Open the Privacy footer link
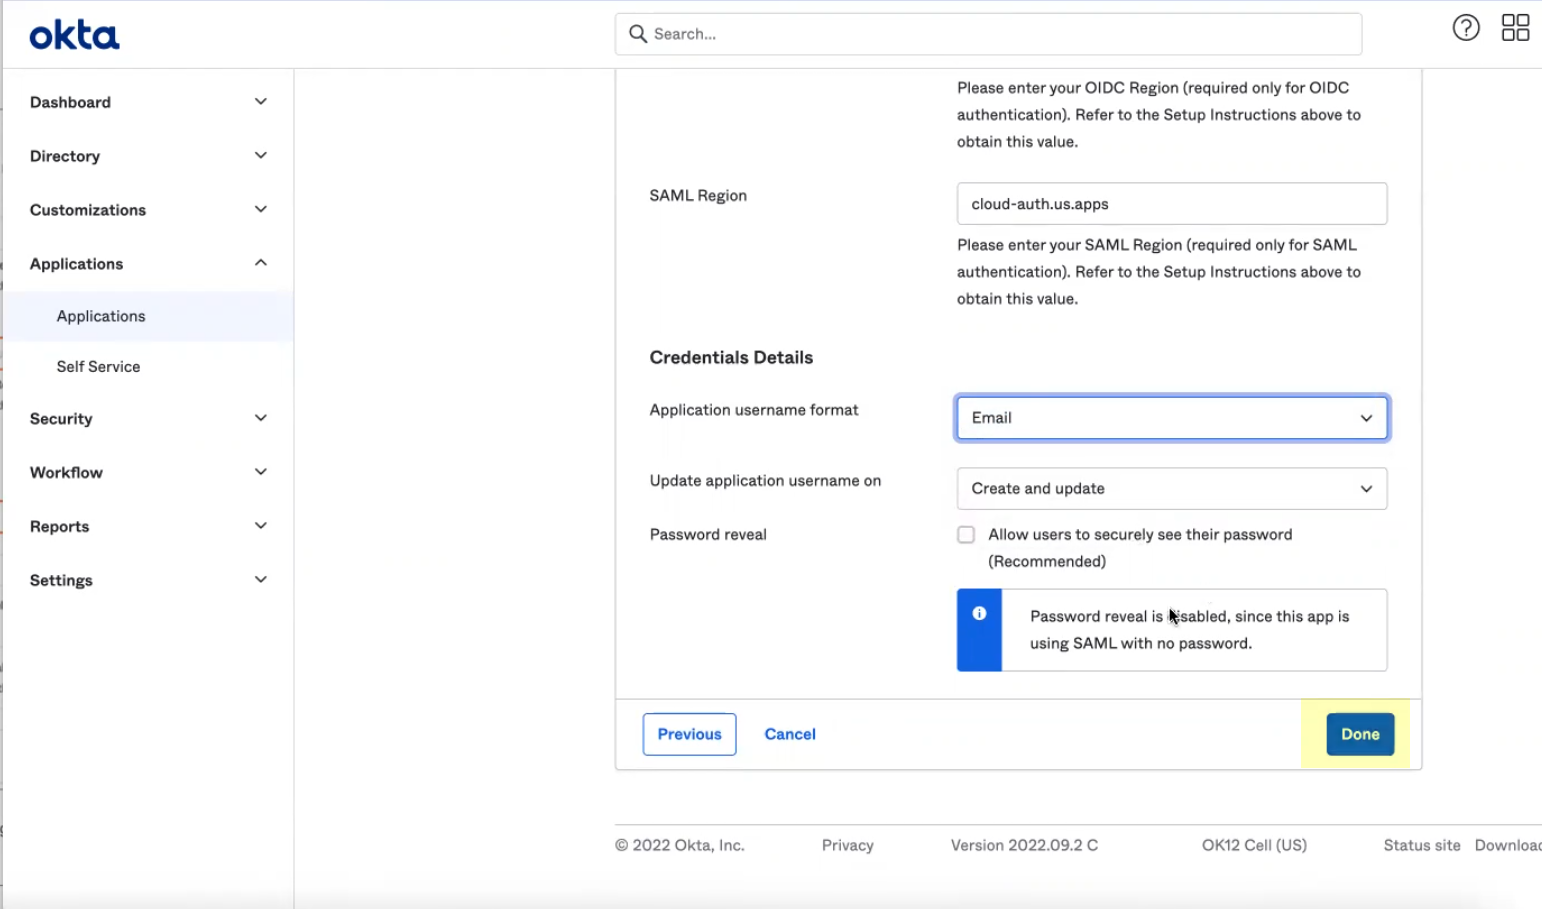The width and height of the screenshot is (1542, 909). click(x=848, y=845)
